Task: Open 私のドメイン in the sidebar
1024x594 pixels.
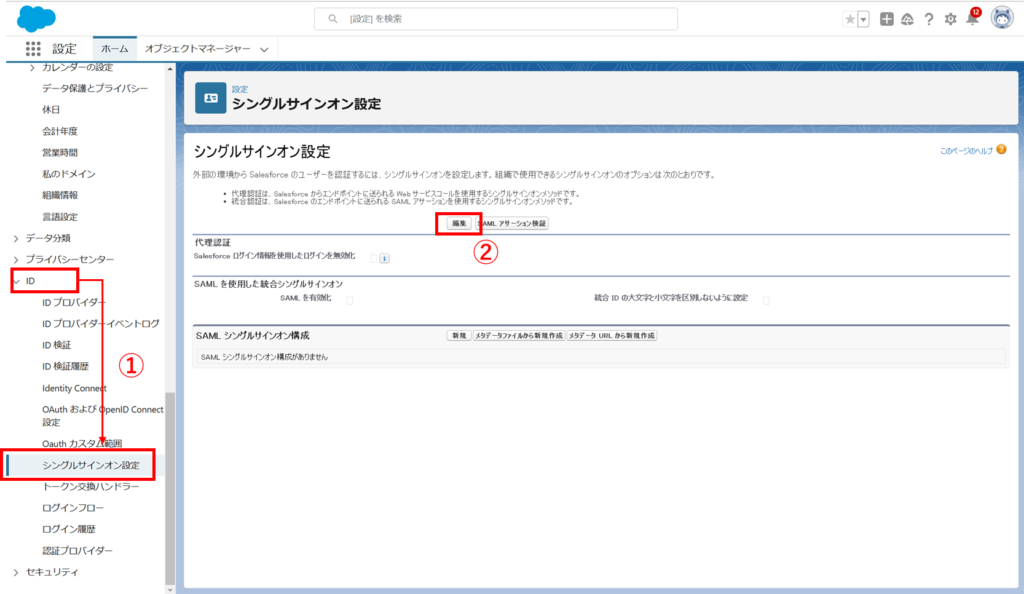Action: pos(69,174)
